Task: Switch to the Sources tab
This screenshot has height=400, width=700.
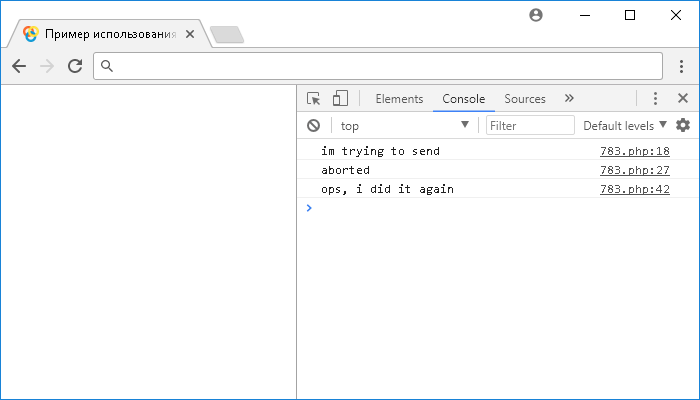Action: point(525,99)
